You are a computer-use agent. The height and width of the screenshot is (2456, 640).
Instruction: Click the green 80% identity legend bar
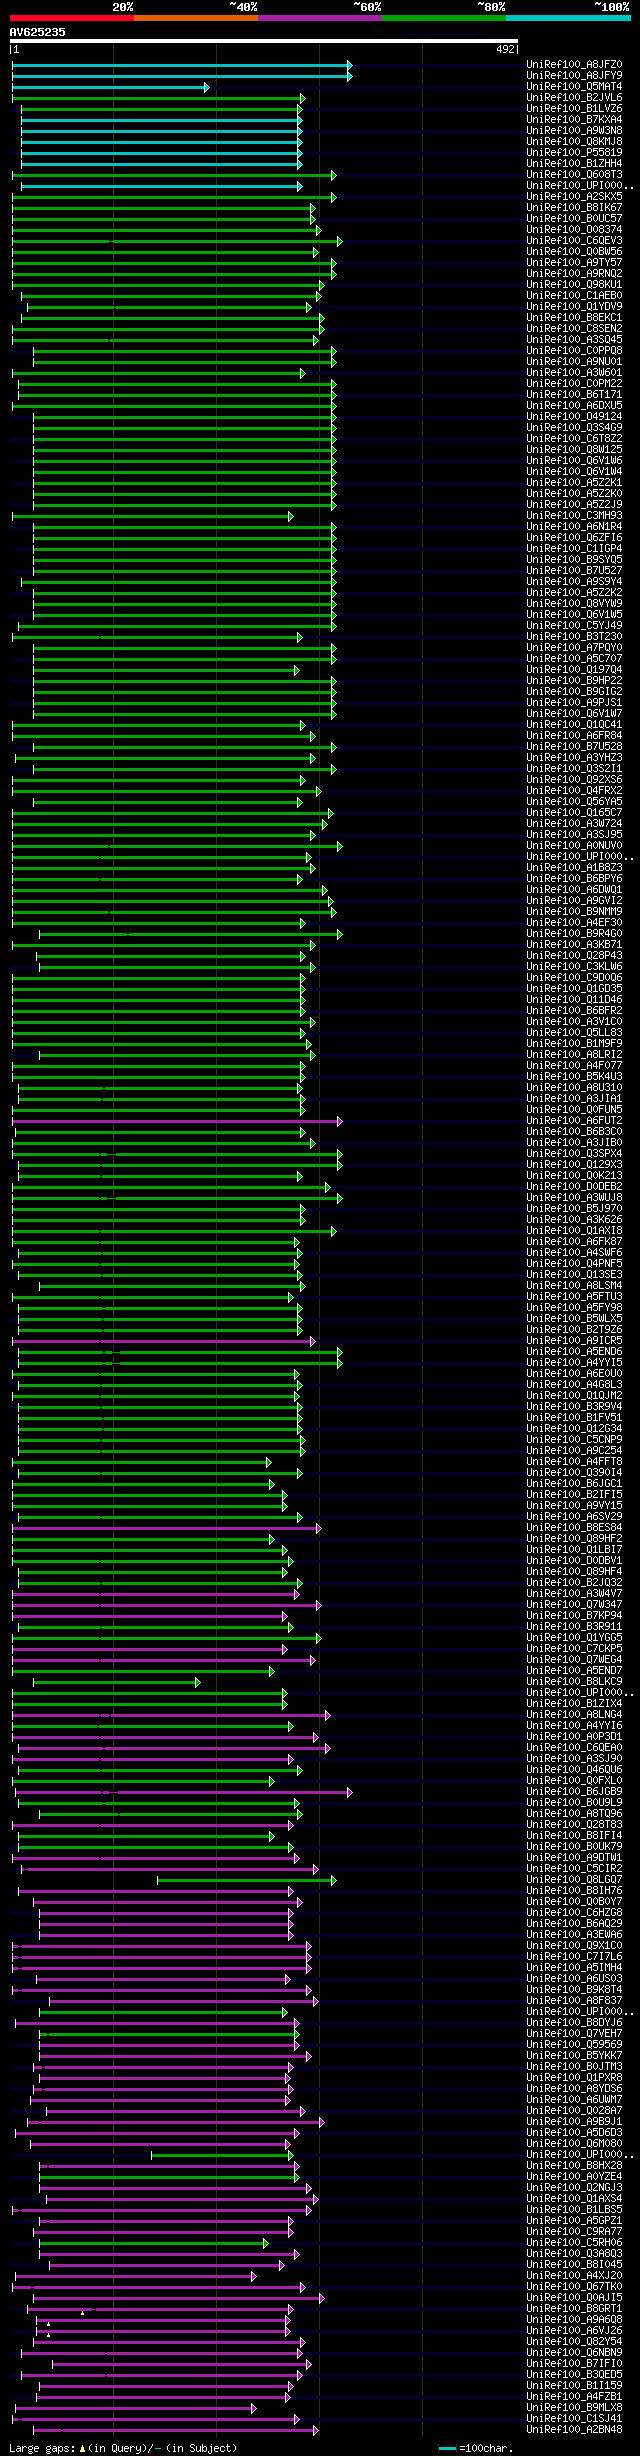(x=444, y=18)
